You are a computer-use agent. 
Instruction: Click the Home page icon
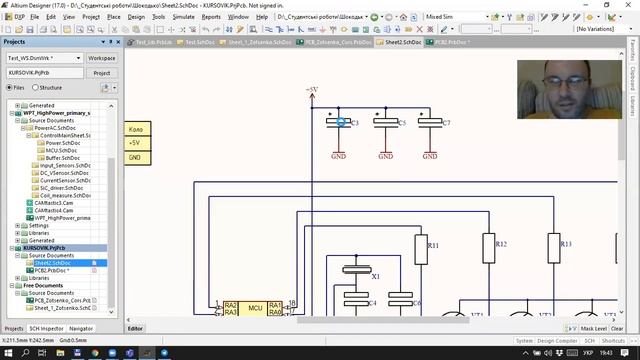[403, 17]
